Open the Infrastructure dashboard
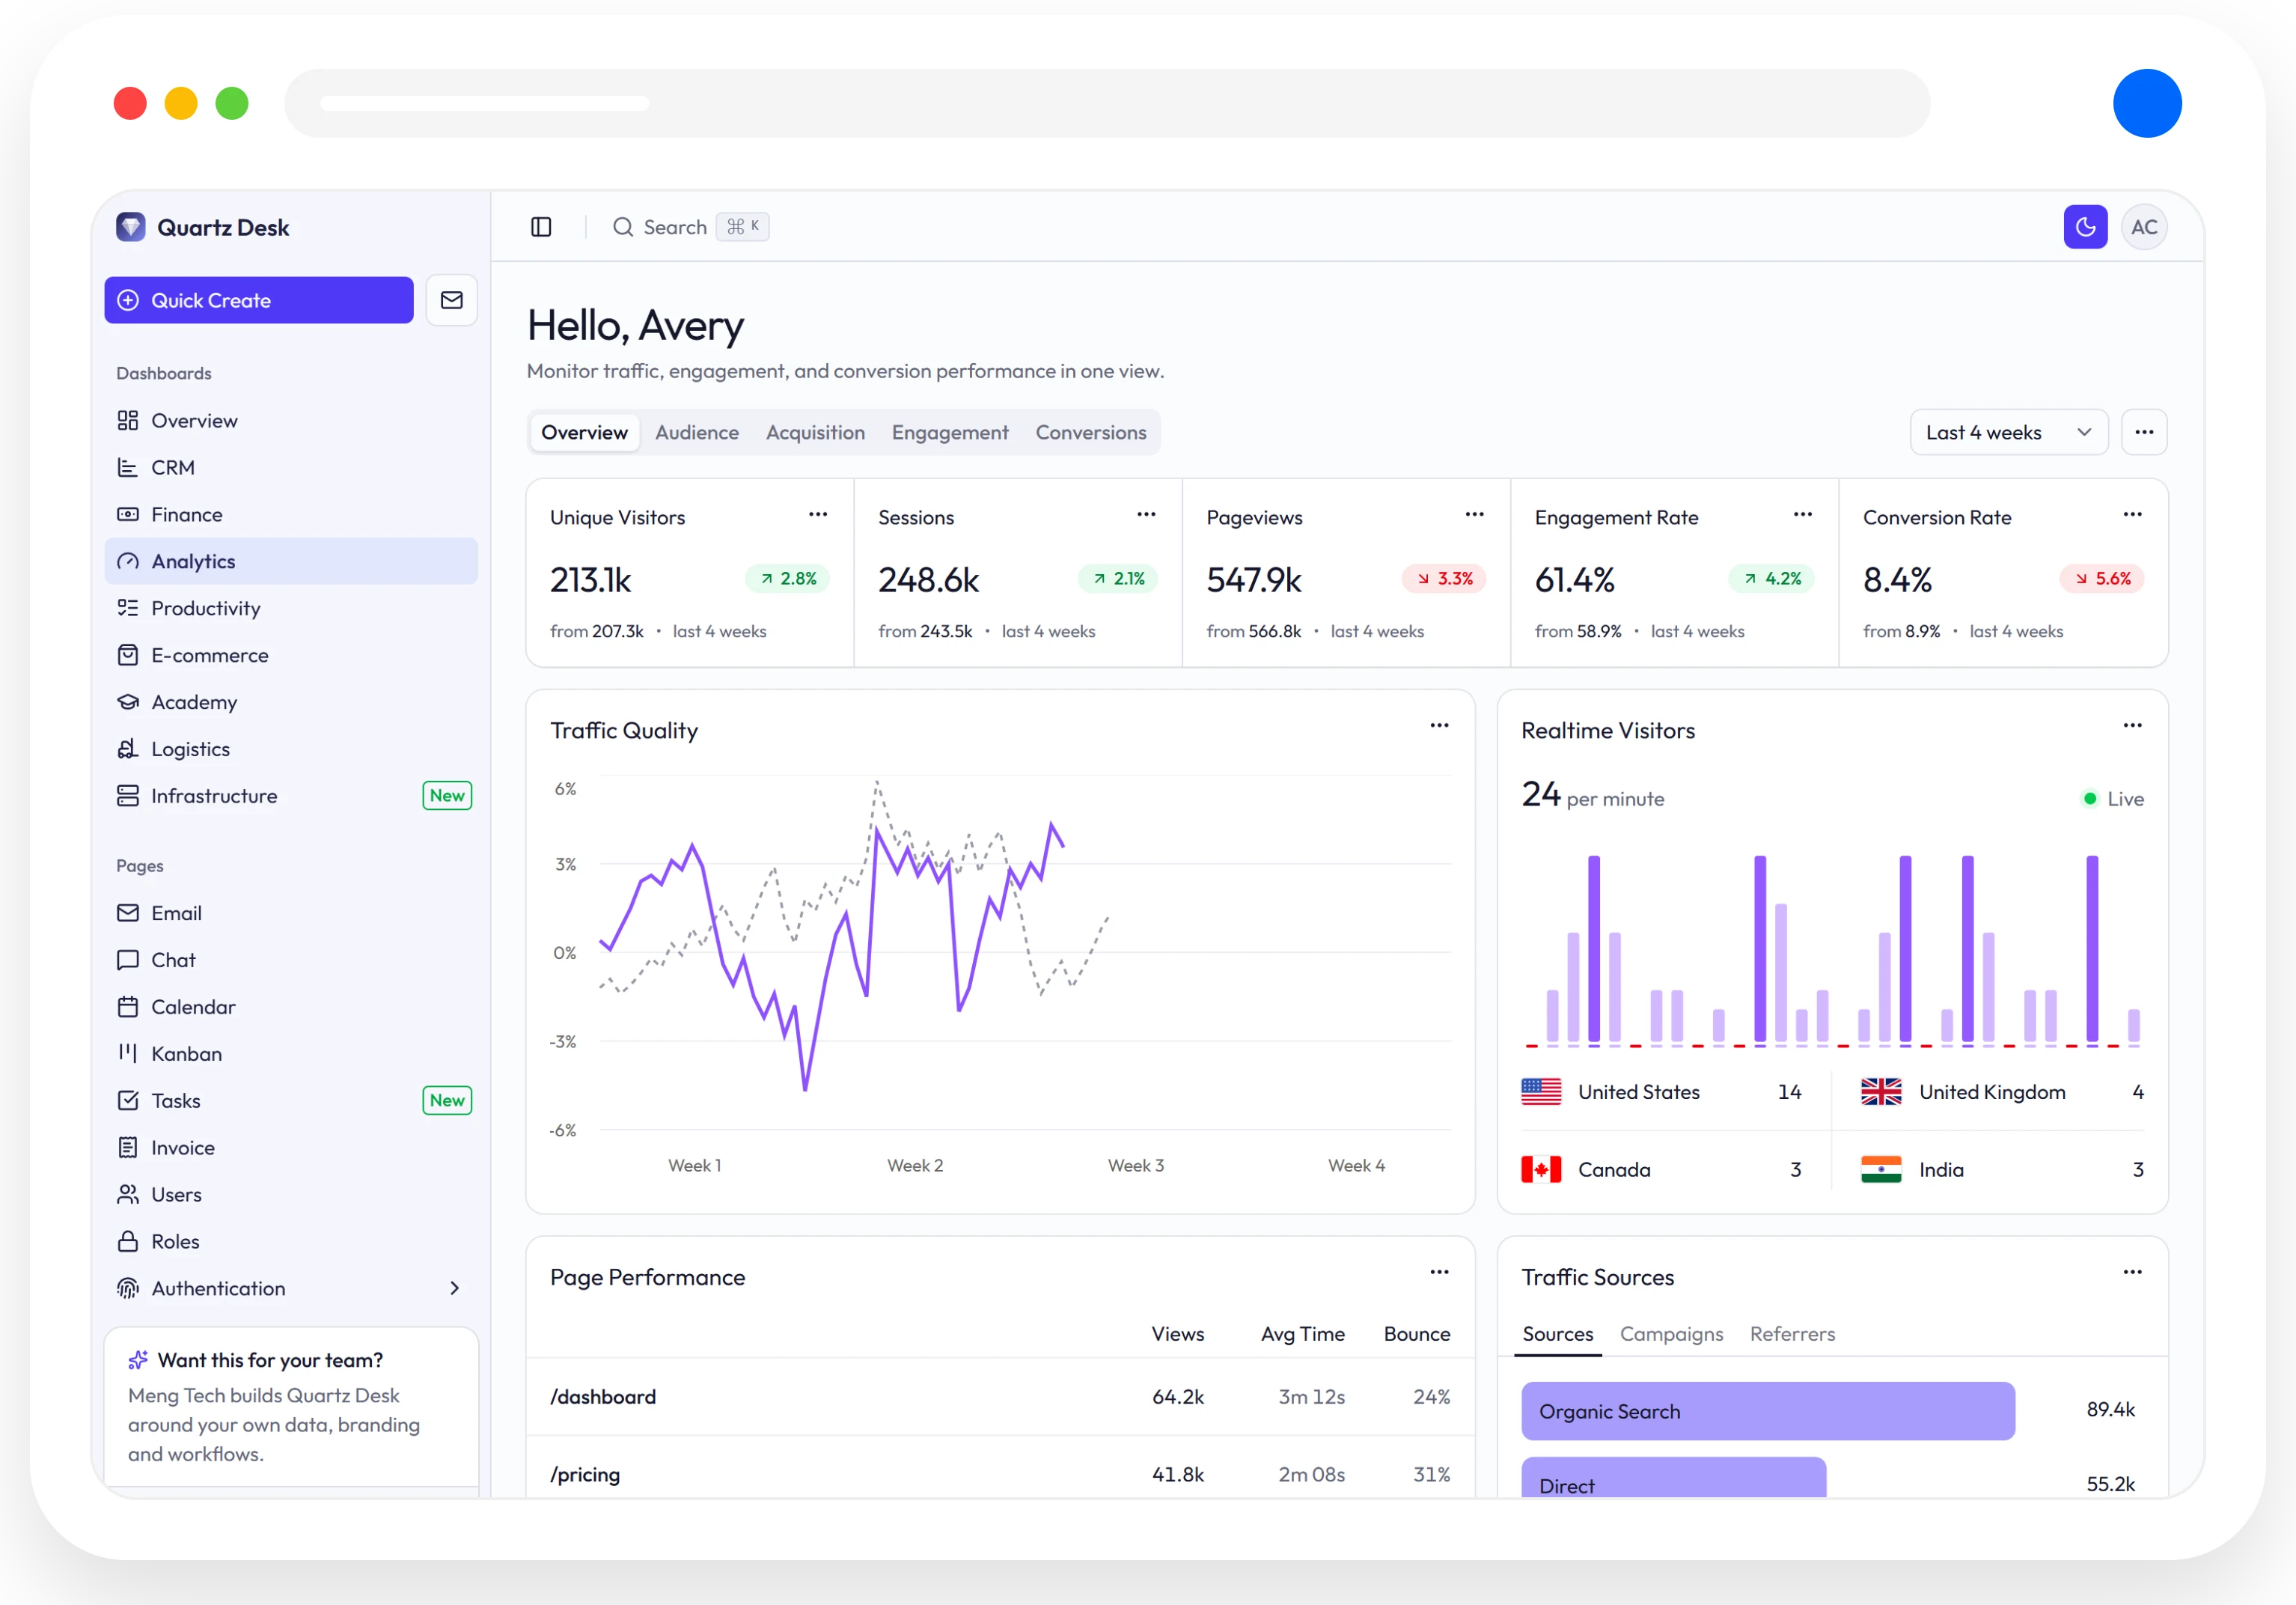The height and width of the screenshot is (1605, 2296). coord(291,796)
